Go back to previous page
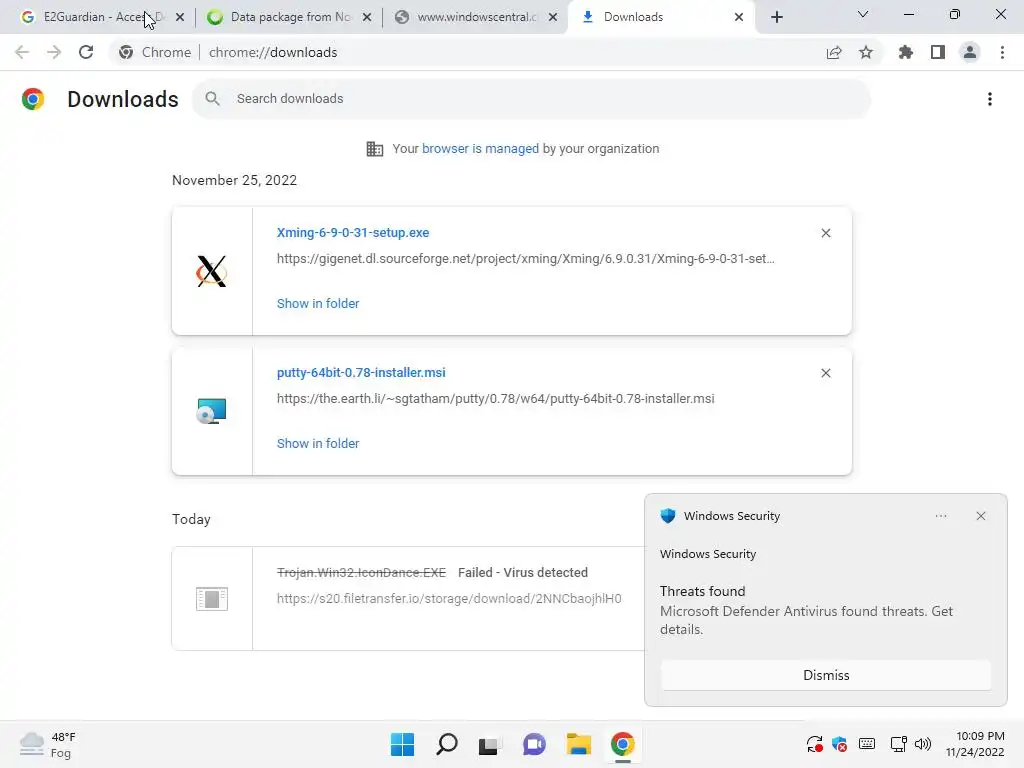1024x768 pixels. click(x=22, y=52)
